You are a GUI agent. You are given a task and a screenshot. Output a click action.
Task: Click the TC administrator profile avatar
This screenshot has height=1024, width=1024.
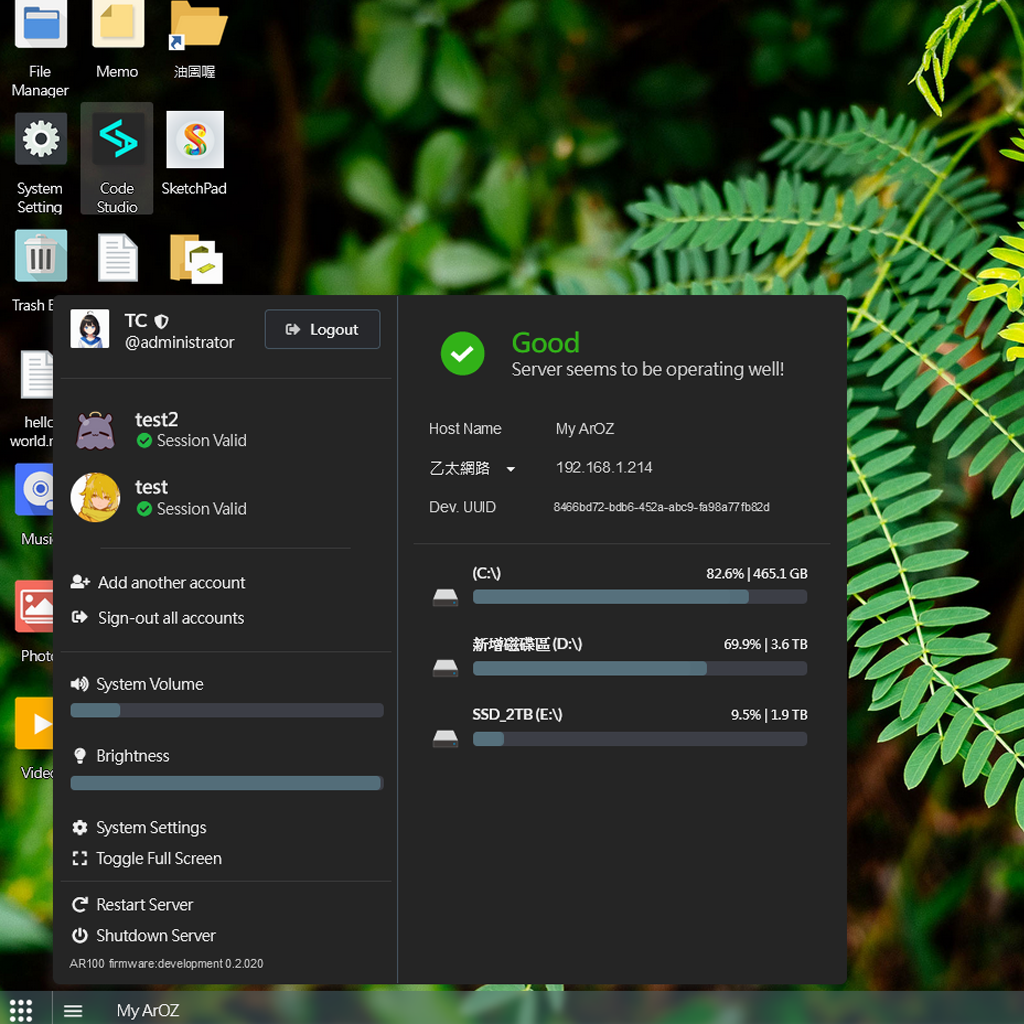[90, 329]
